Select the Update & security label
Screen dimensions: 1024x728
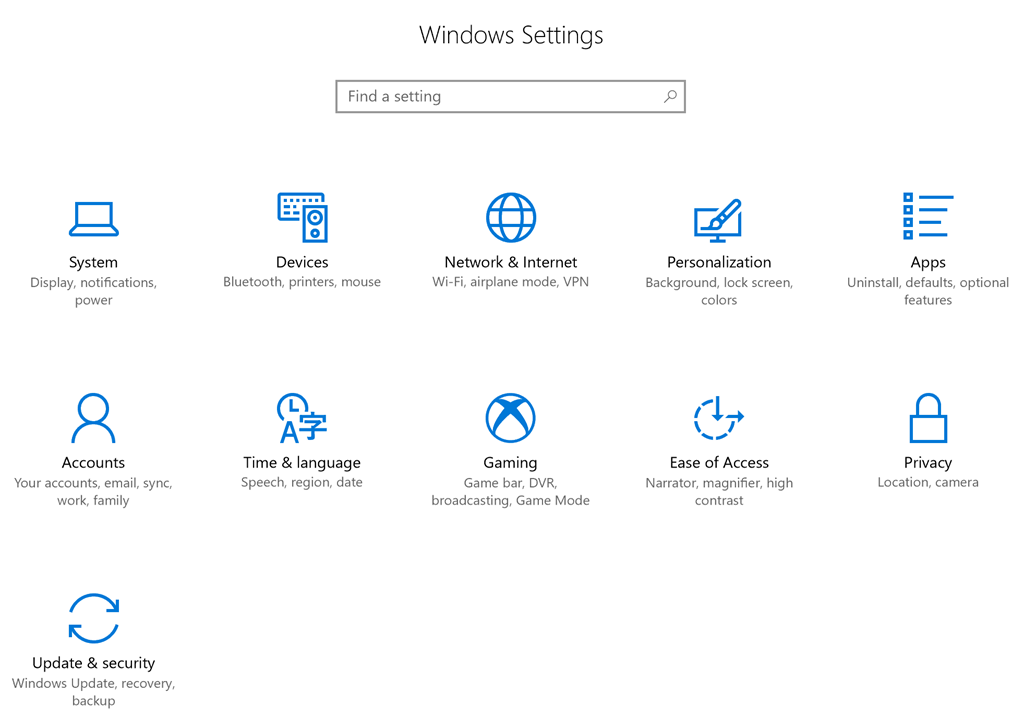(93, 663)
